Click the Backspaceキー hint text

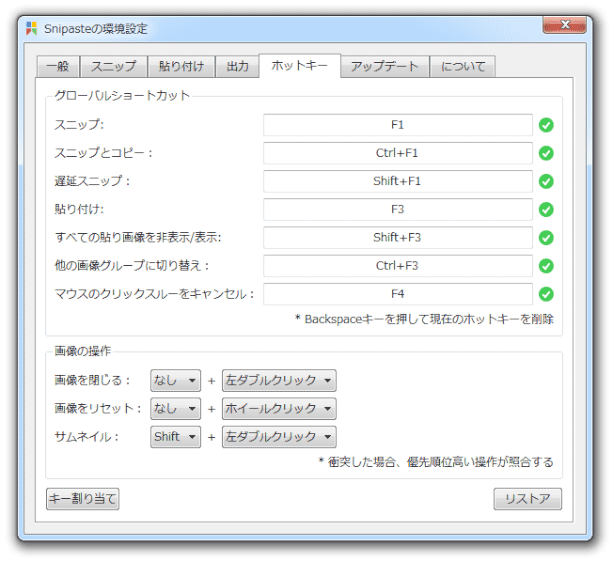pyautogui.click(x=424, y=319)
